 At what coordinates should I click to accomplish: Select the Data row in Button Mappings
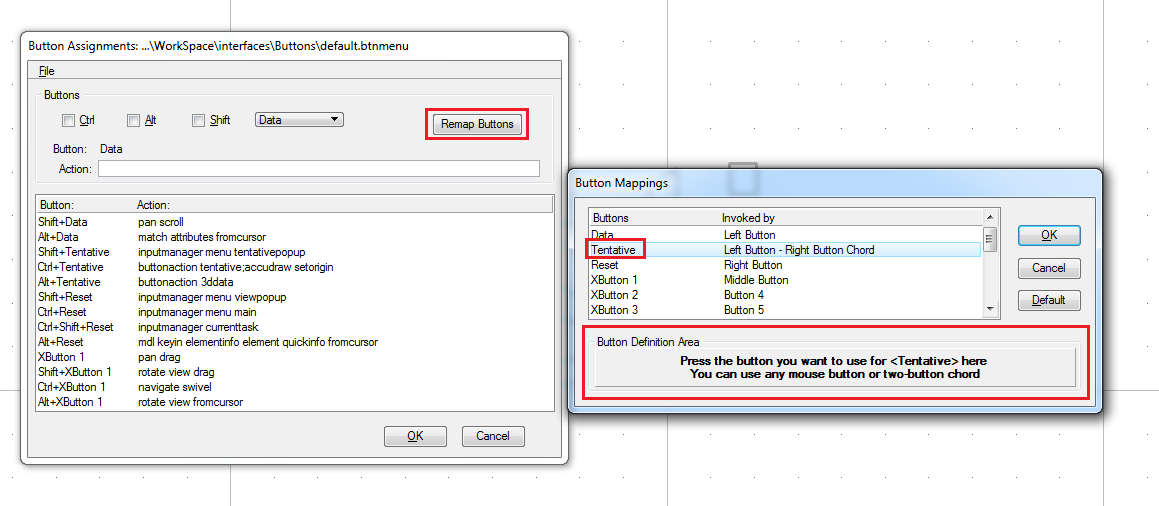[x=785, y=234]
